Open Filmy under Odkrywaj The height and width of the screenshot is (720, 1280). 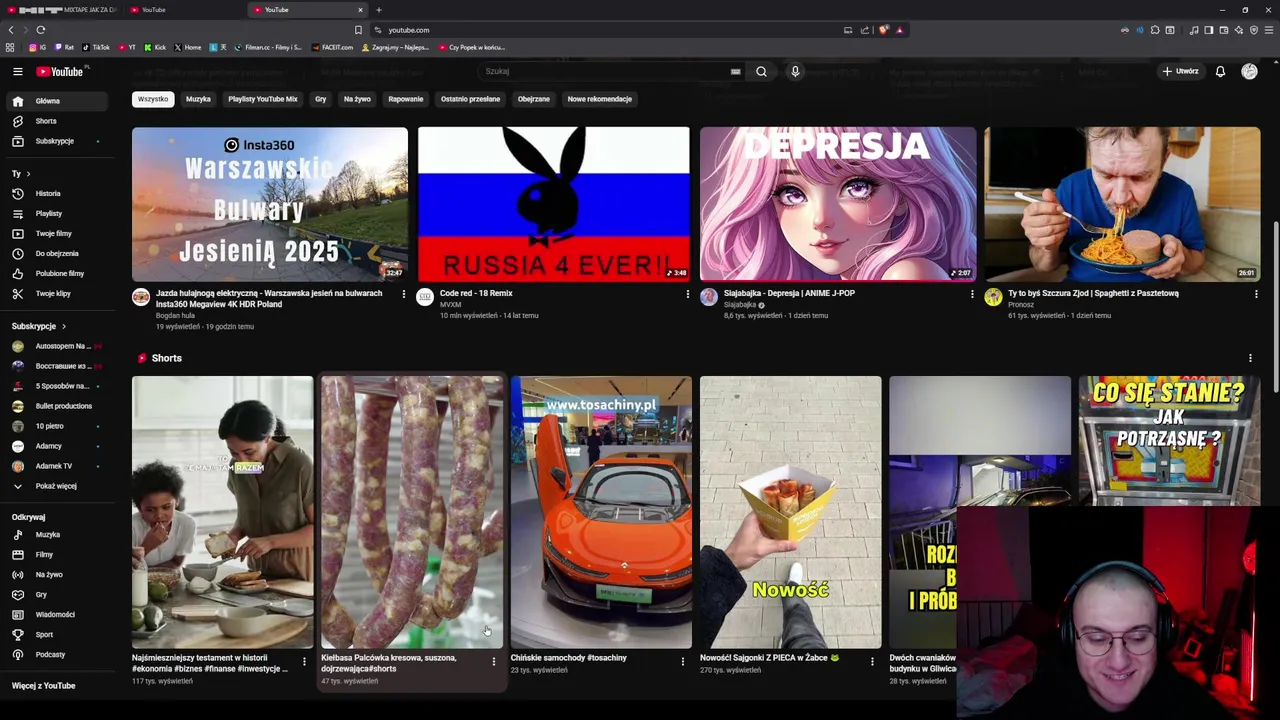pos(57,555)
